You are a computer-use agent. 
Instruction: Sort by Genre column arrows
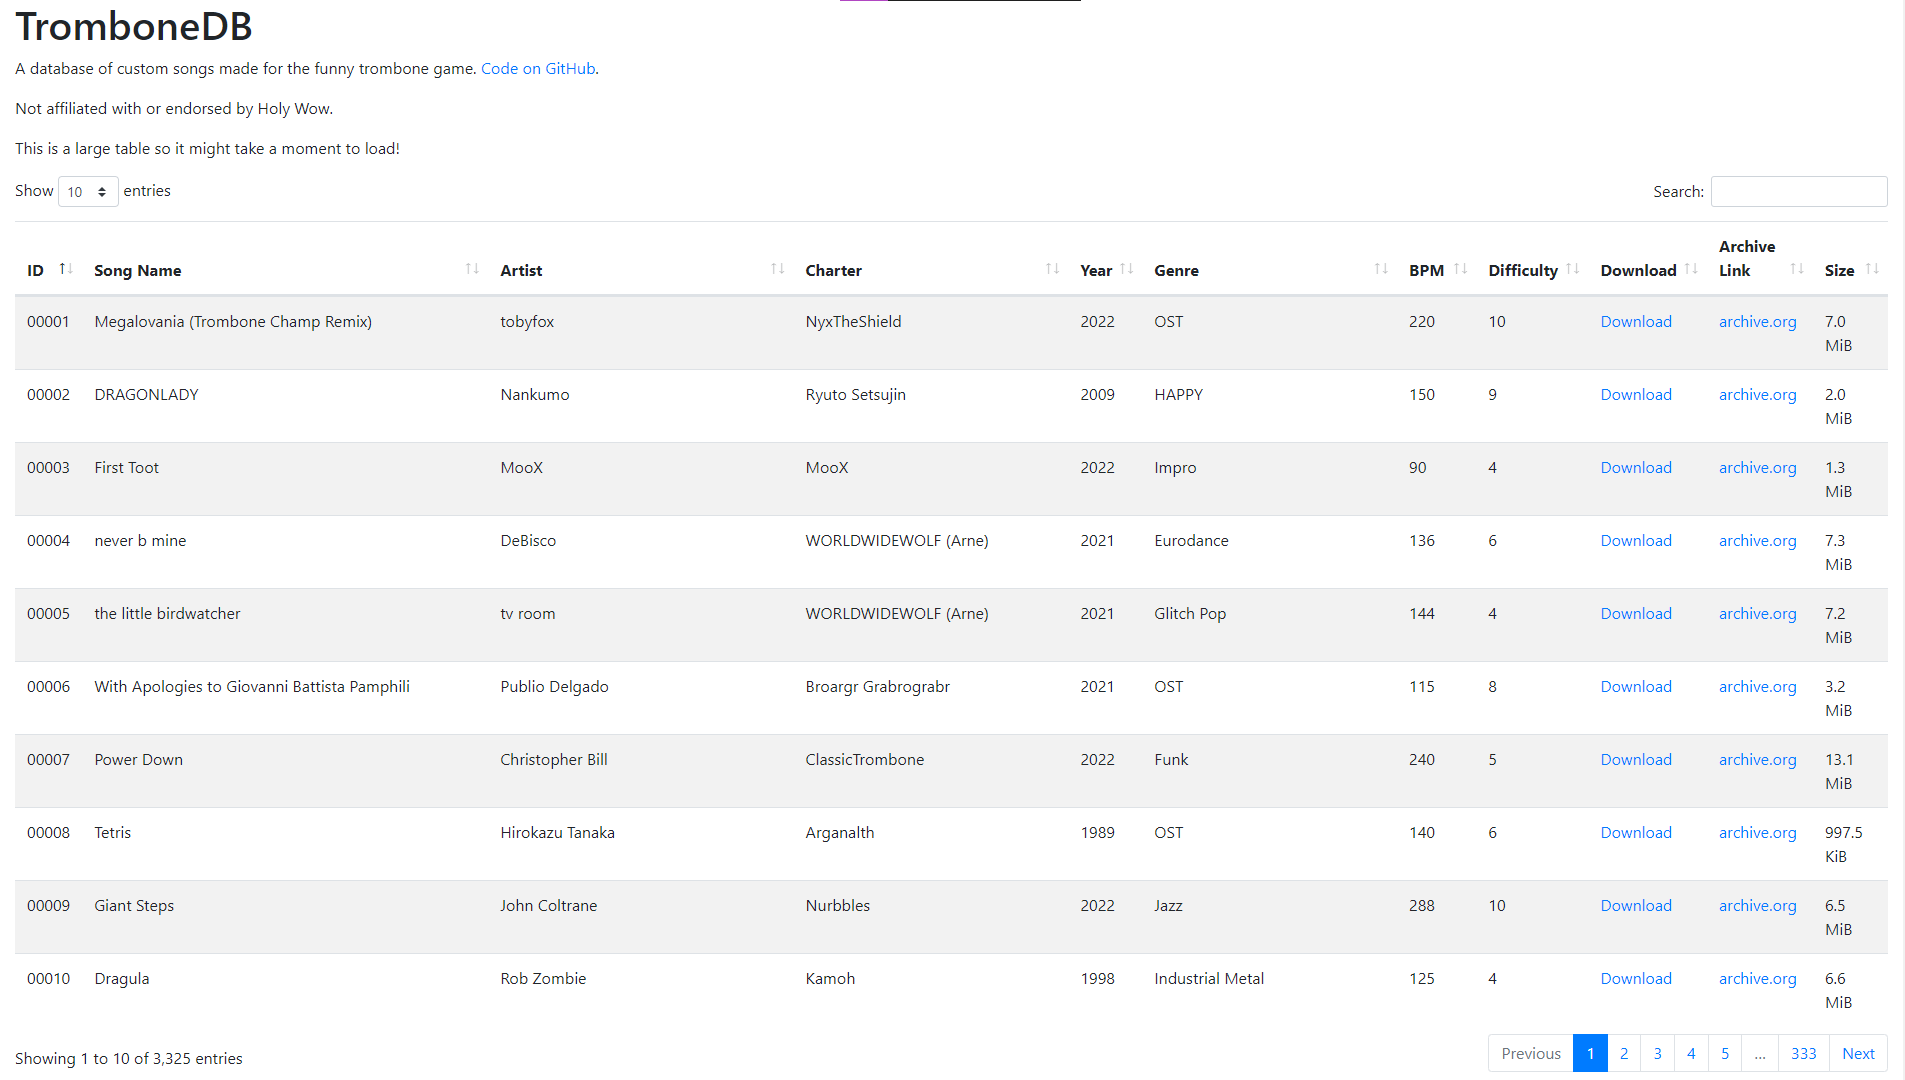[x=1381, y=269]
